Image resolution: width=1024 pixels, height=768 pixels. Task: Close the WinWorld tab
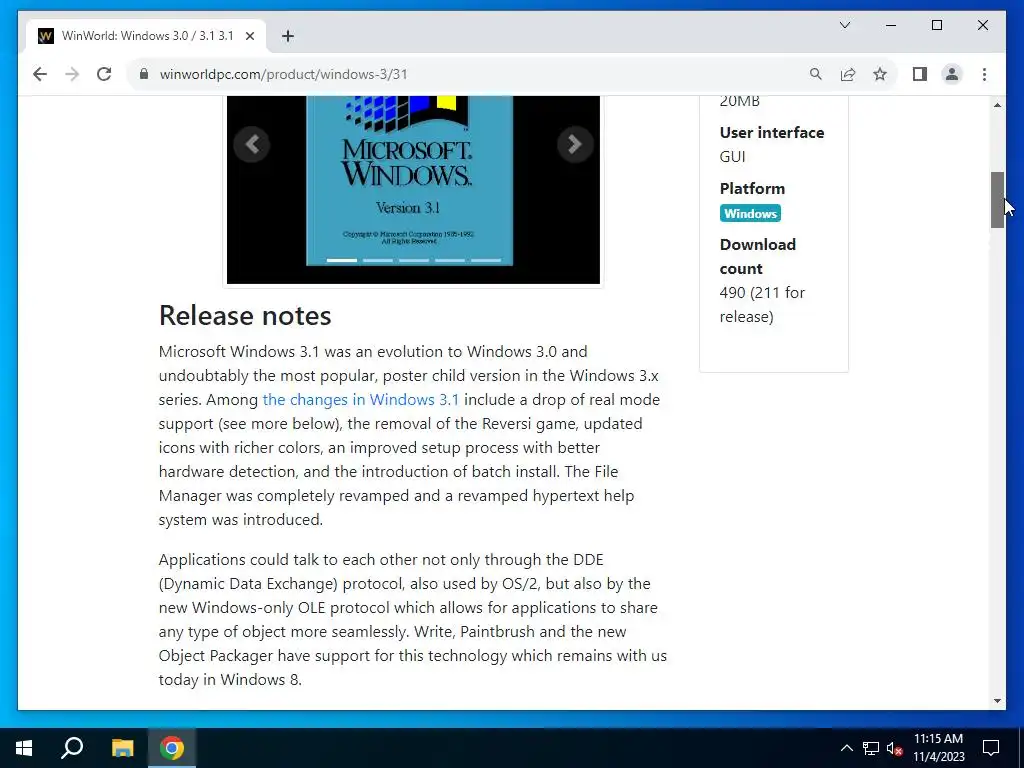[249, 36]
